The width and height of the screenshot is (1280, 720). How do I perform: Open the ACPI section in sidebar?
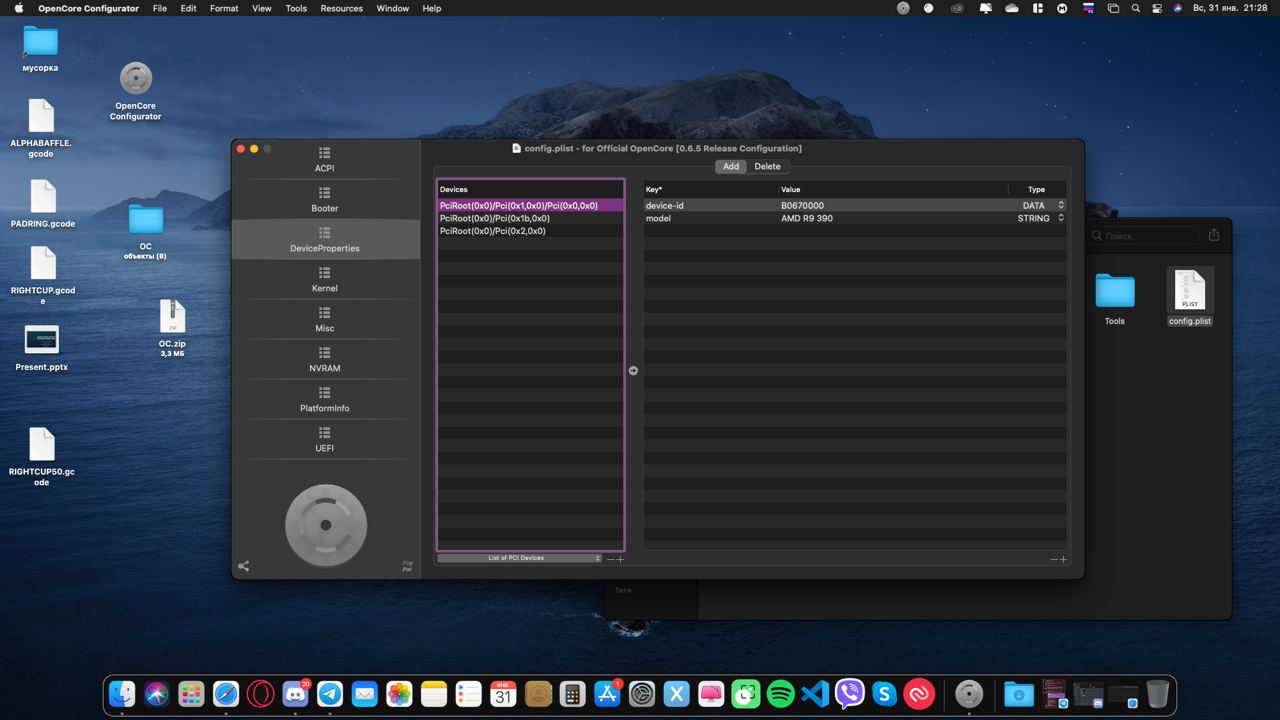click(x=325, y=159)
